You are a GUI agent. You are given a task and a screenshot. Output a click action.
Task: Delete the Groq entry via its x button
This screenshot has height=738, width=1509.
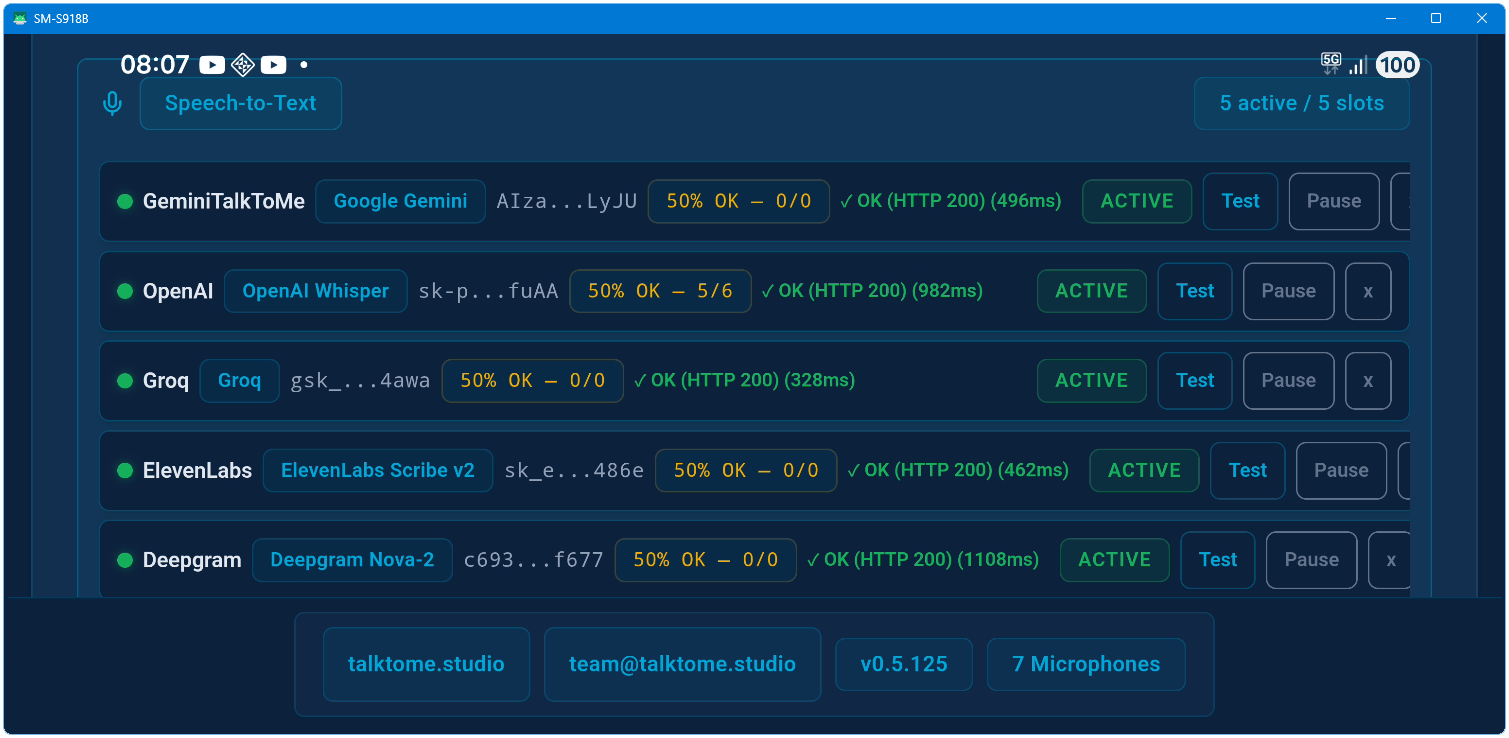1368,381
